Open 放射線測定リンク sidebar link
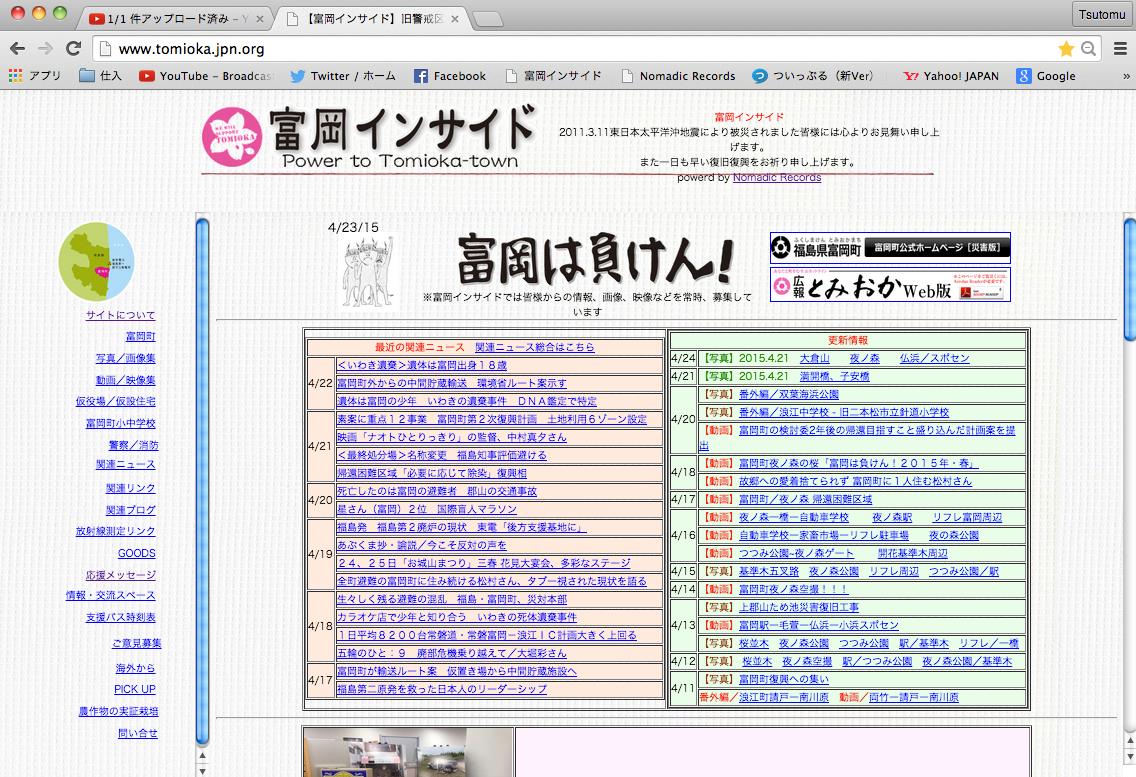The image size is (1136, 777). 115,531
